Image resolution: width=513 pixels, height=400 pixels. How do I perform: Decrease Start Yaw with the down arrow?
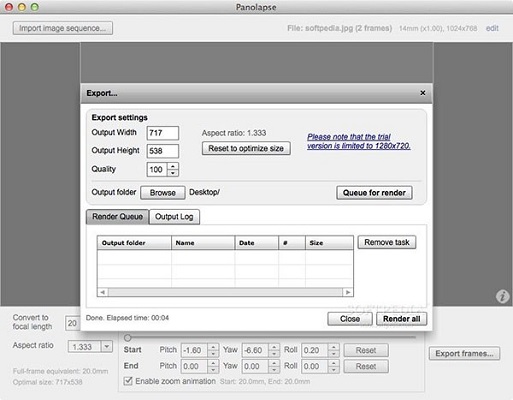click(x=274, y=354)
